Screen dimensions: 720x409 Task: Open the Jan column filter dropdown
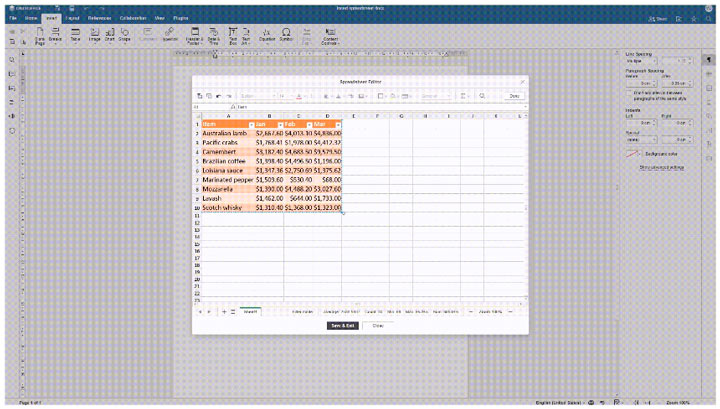click(x=280, y=125)
